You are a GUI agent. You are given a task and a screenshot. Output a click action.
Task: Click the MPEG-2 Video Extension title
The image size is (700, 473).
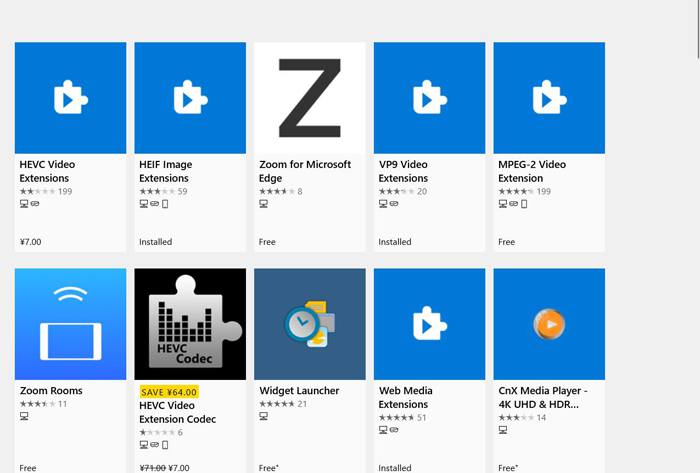point(532,171)
